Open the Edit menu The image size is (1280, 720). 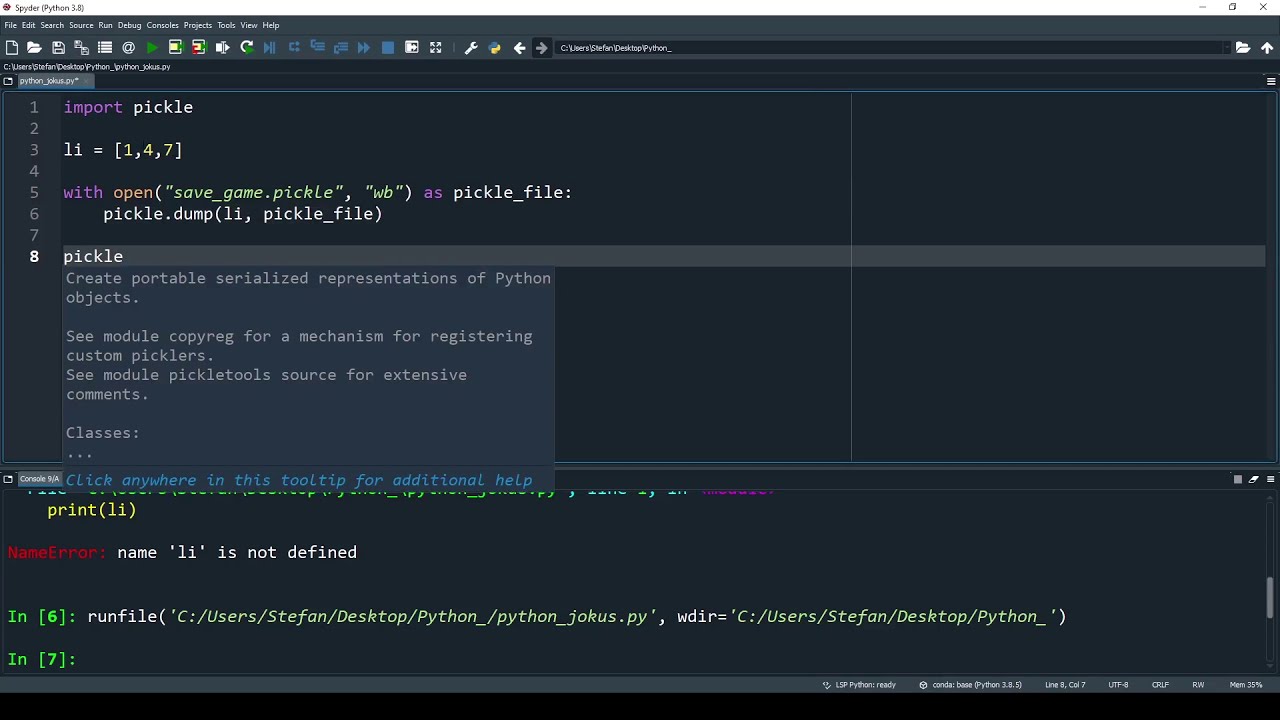29,25
